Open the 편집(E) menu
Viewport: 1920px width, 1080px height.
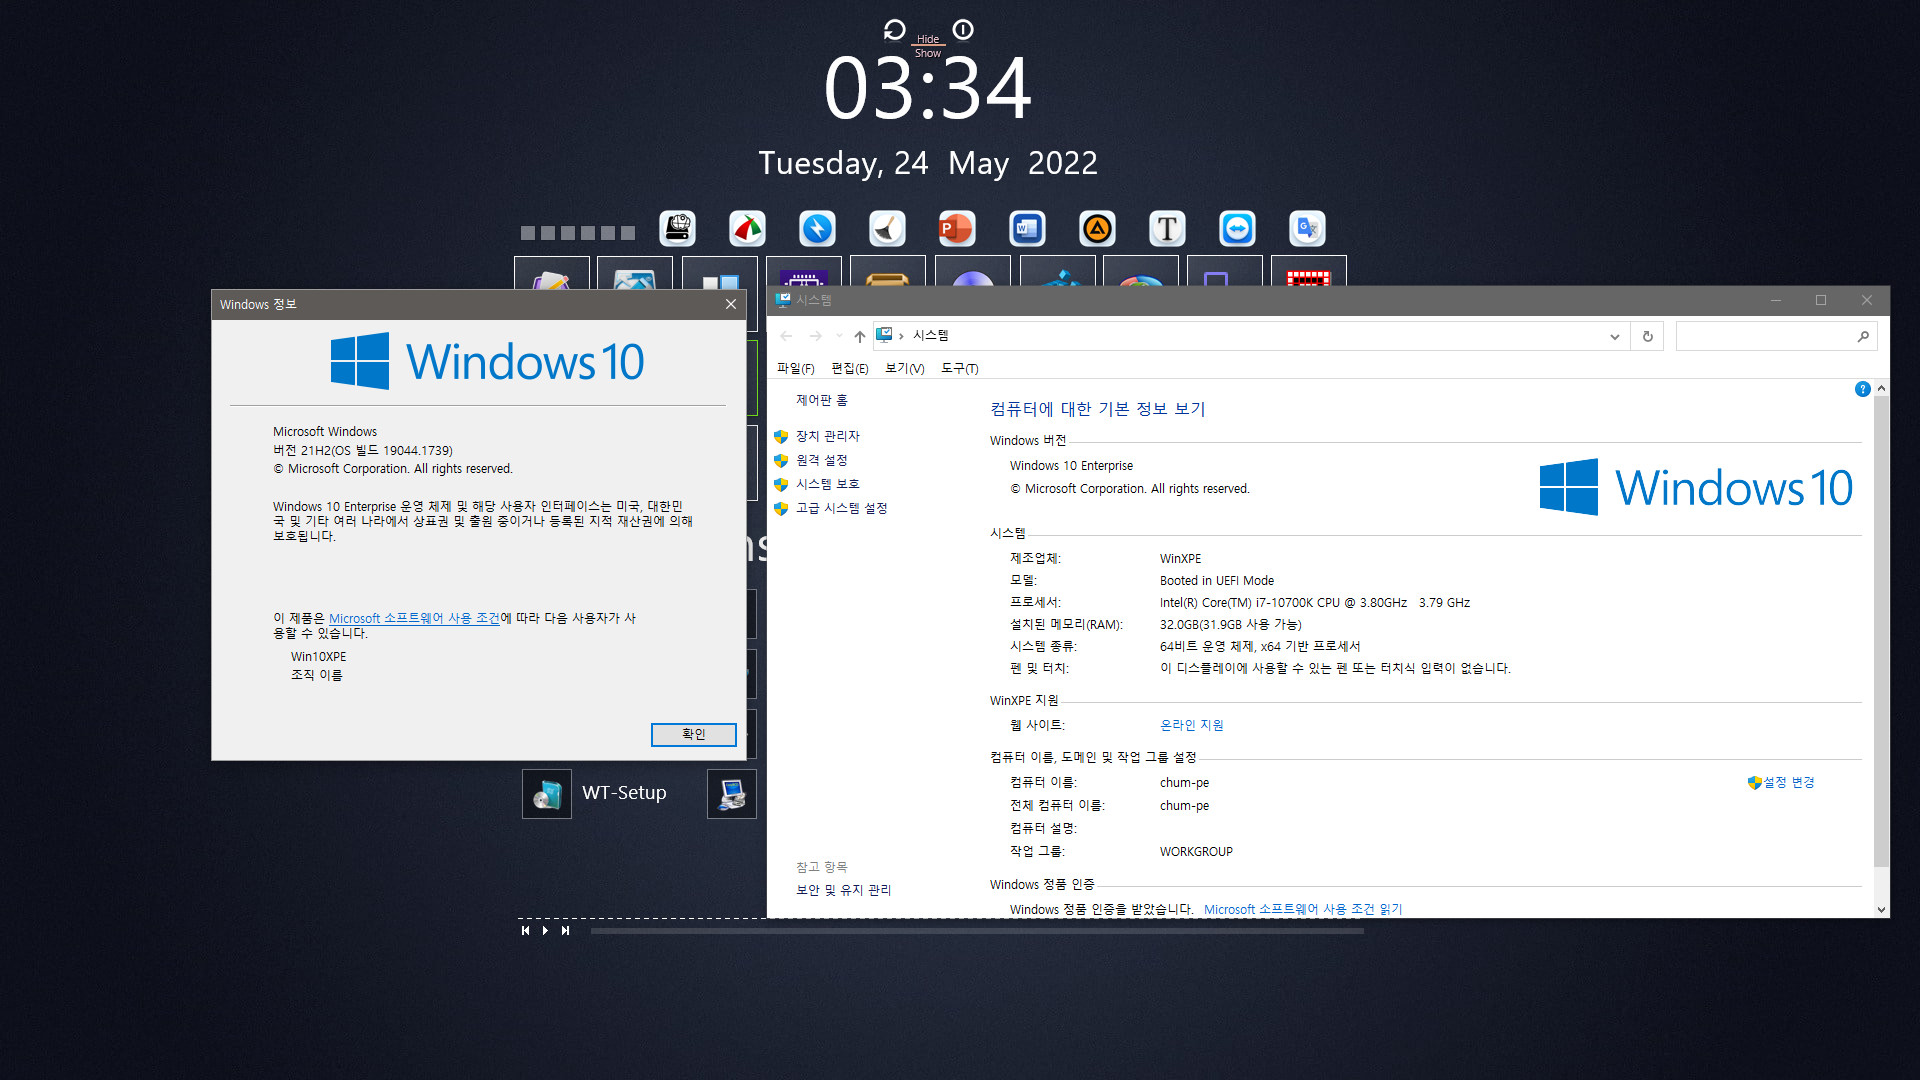(850, 369)
